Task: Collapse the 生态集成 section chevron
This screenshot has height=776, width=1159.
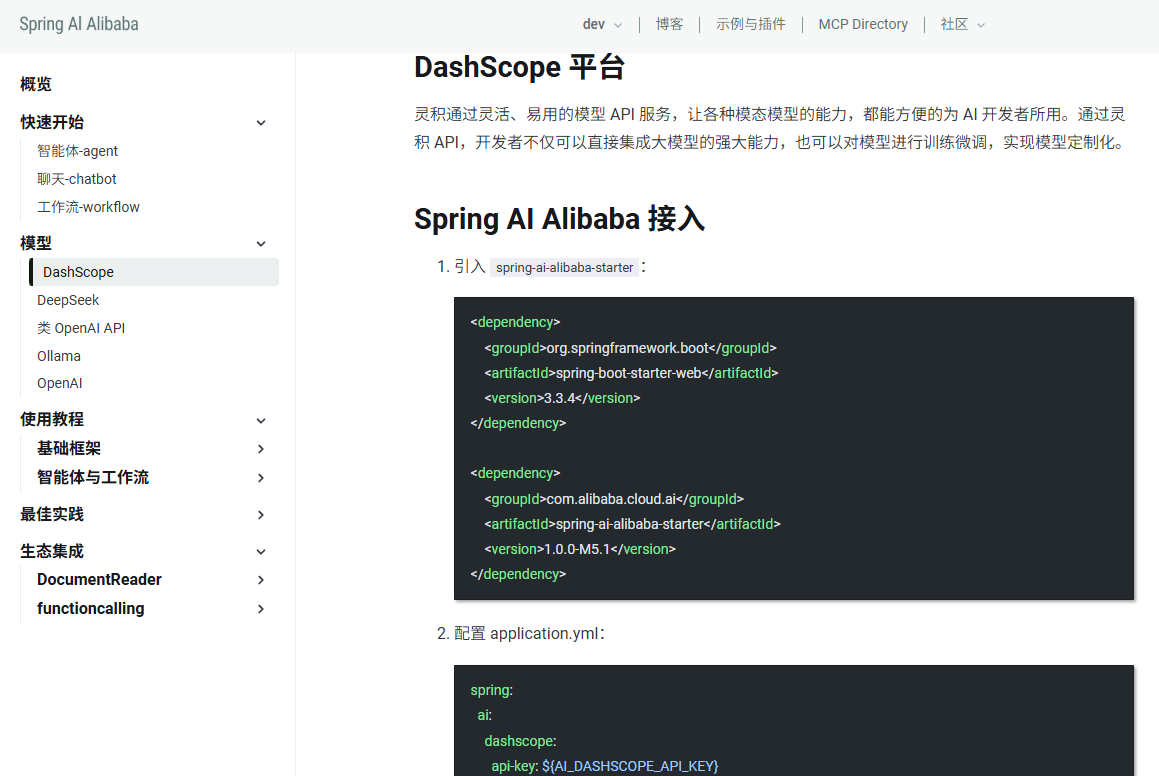Action: coord(261,552)
